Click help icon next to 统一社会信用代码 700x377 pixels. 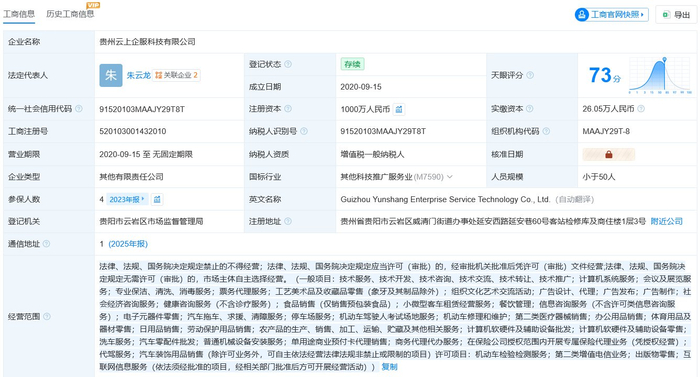tap(79, 109)
